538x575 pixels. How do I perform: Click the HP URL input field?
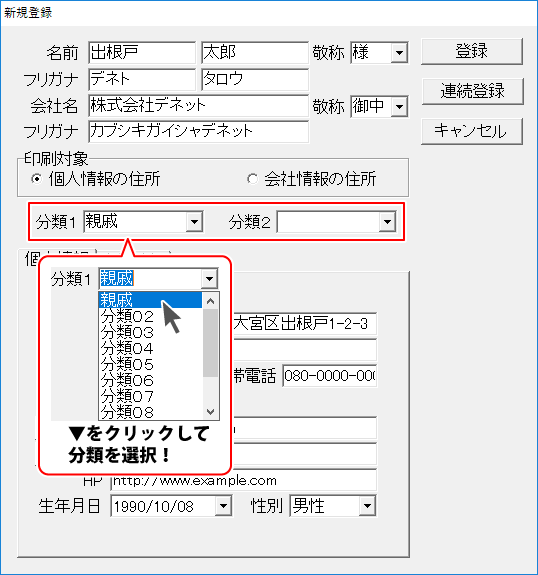pos(244,480)
